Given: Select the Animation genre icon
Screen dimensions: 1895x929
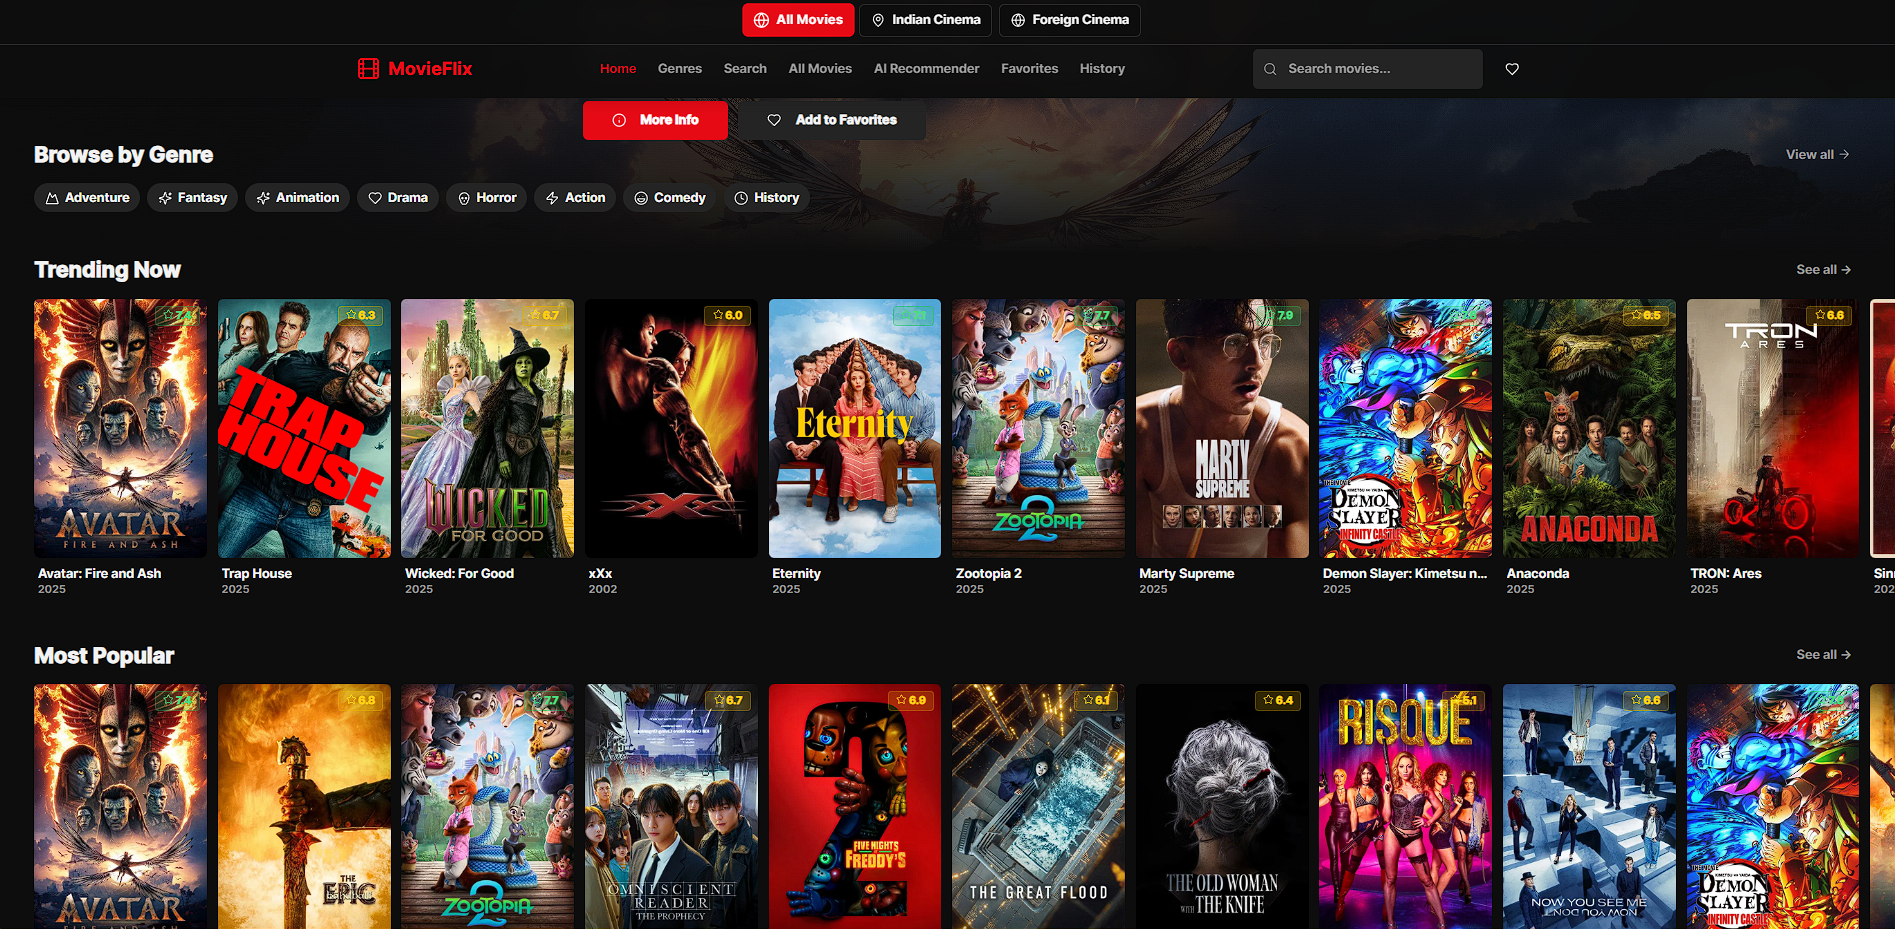Looking at the screenshot, I should tap(264, 197).
